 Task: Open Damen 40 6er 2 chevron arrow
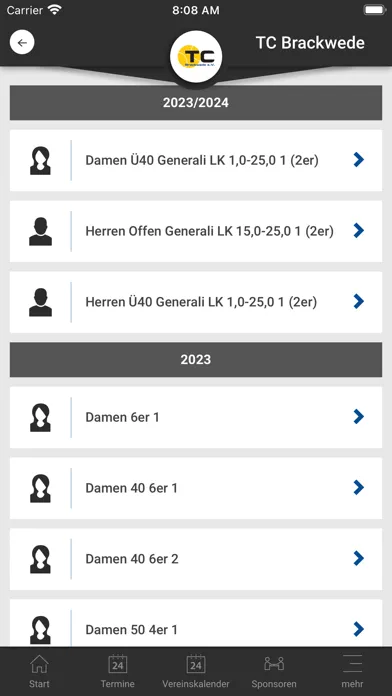(359, 558)
